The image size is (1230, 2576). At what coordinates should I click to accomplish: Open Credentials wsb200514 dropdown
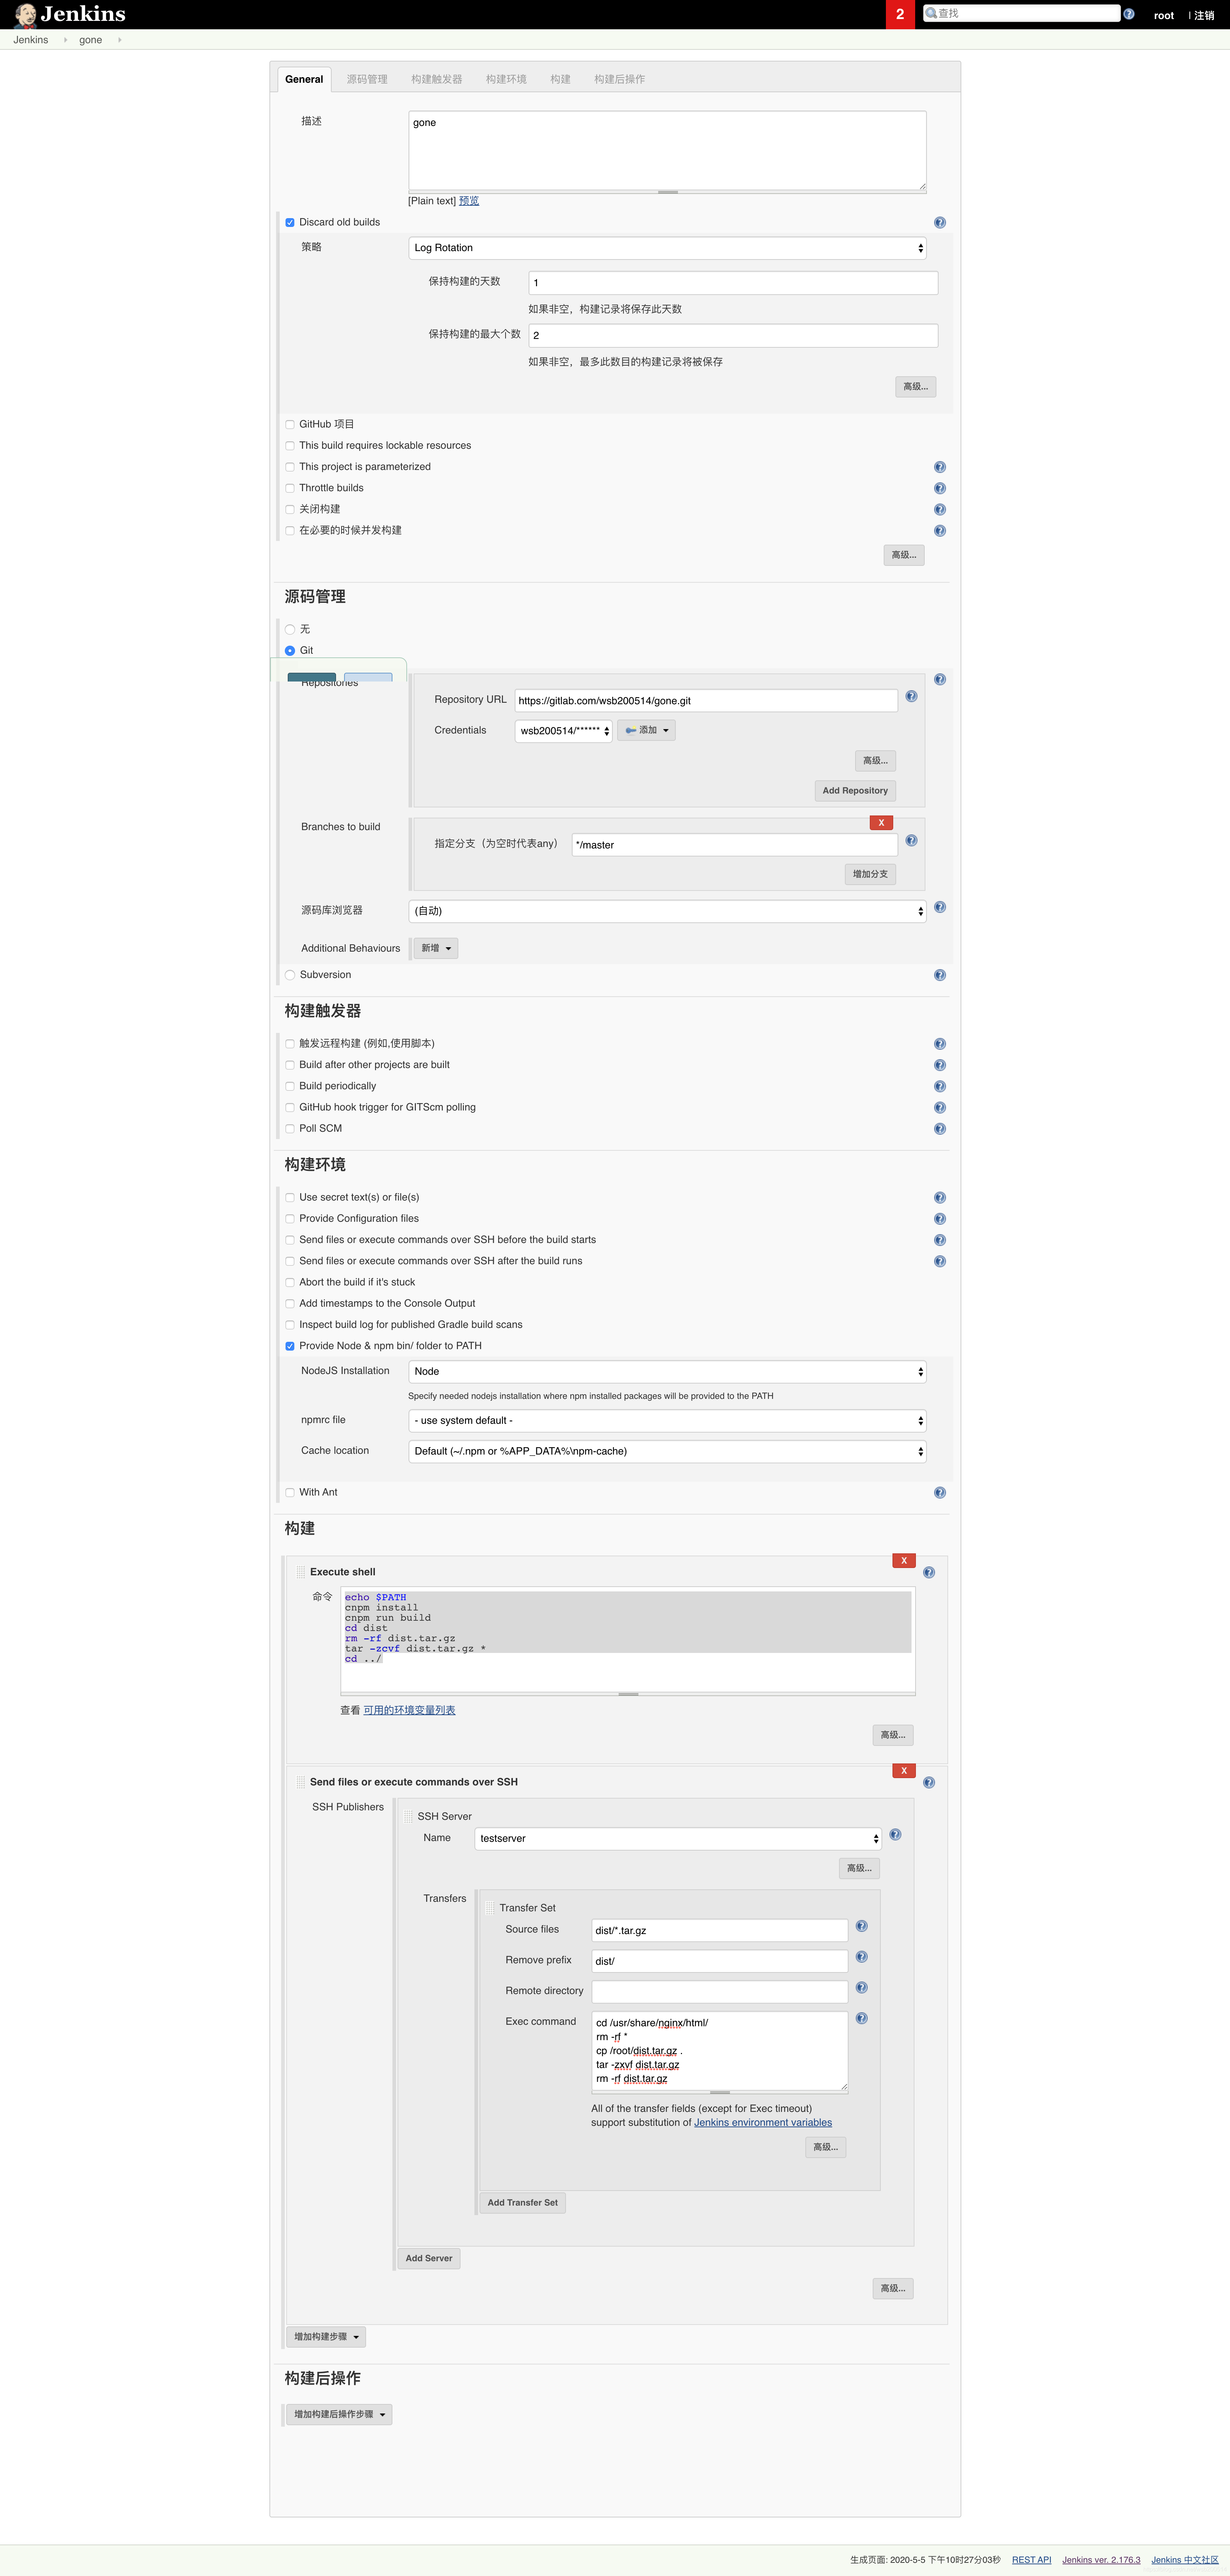tap(563, 731)
